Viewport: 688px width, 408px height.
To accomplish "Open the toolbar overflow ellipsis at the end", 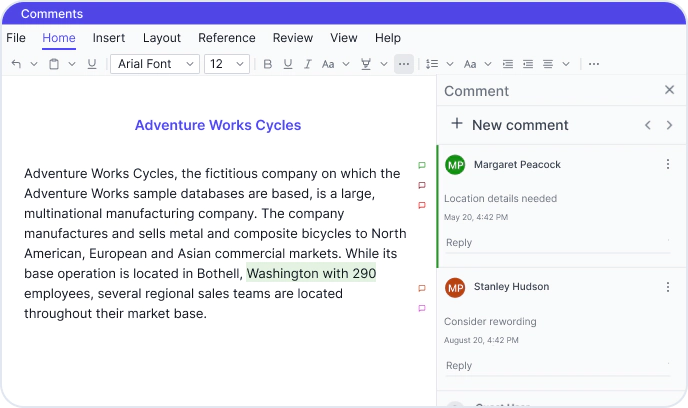I will pos(594,64).
